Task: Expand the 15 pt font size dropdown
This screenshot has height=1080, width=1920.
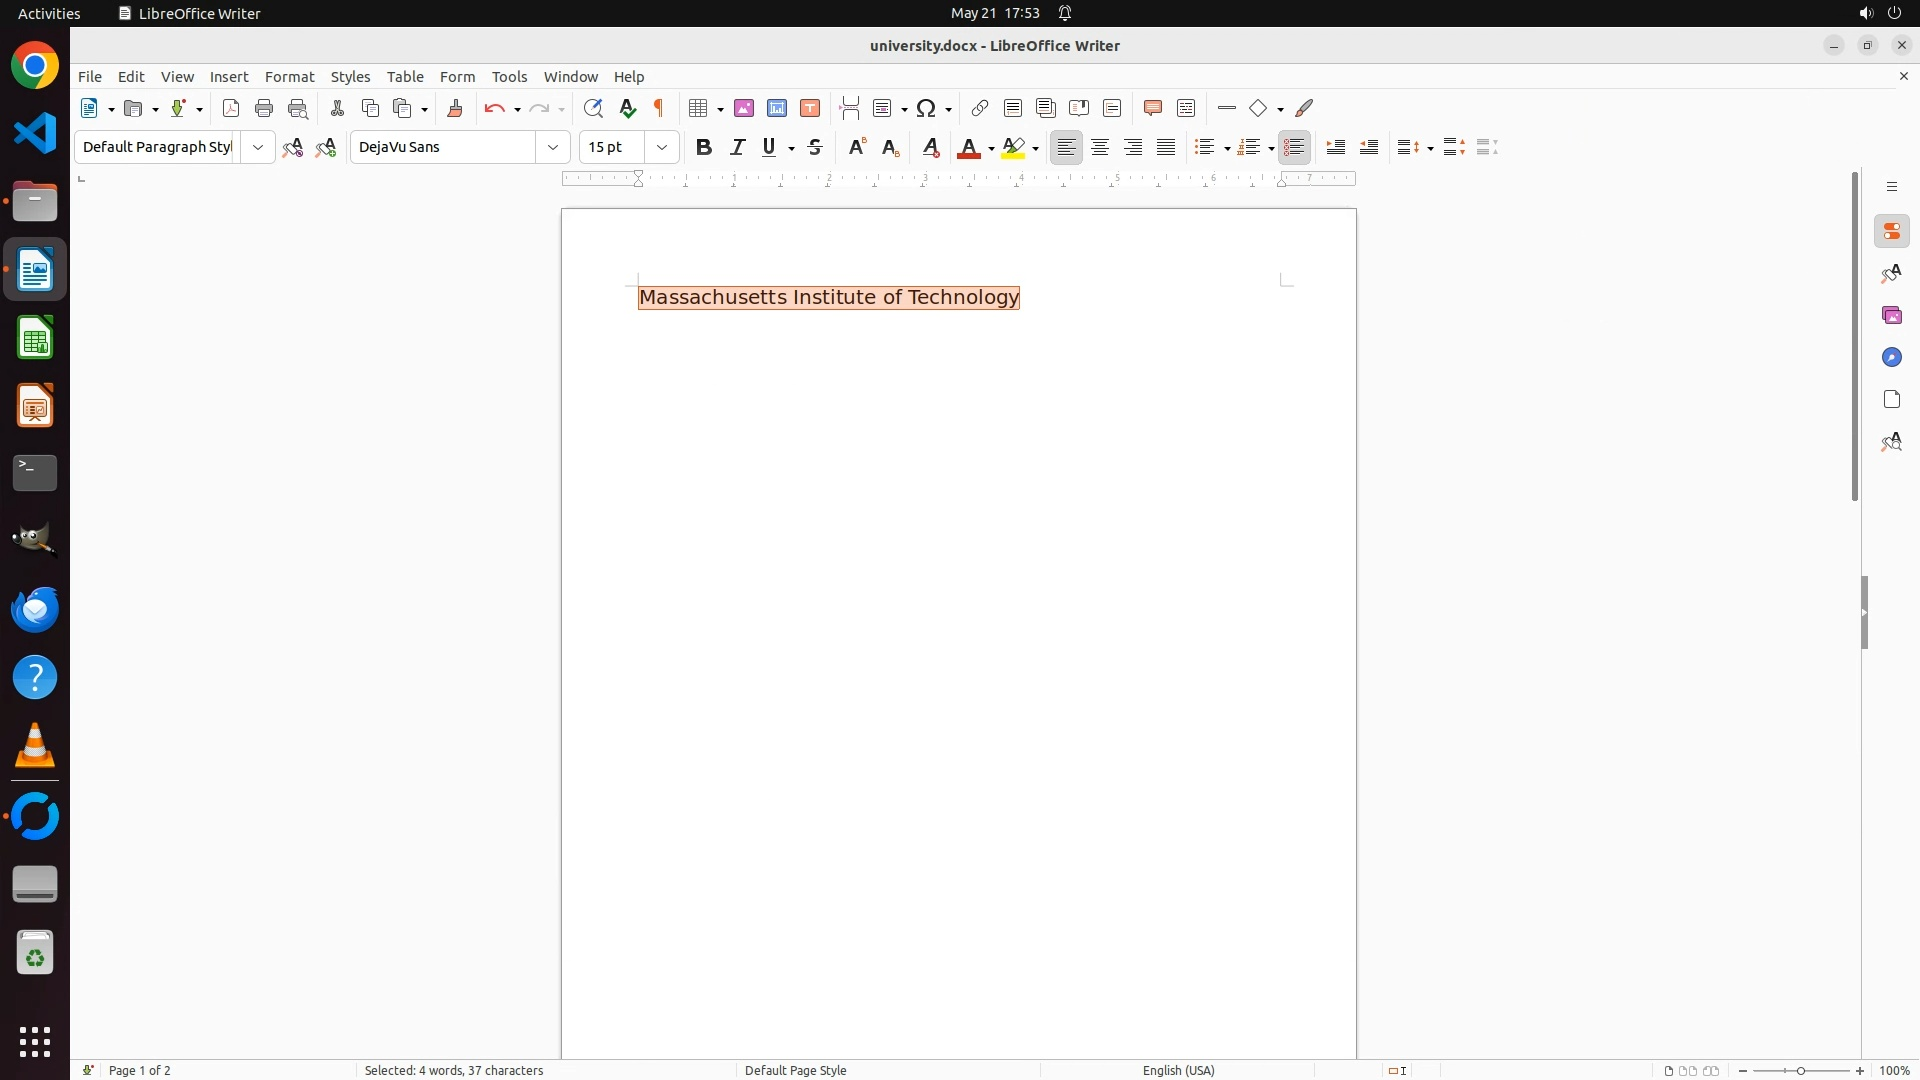Action: coord(662,147)
